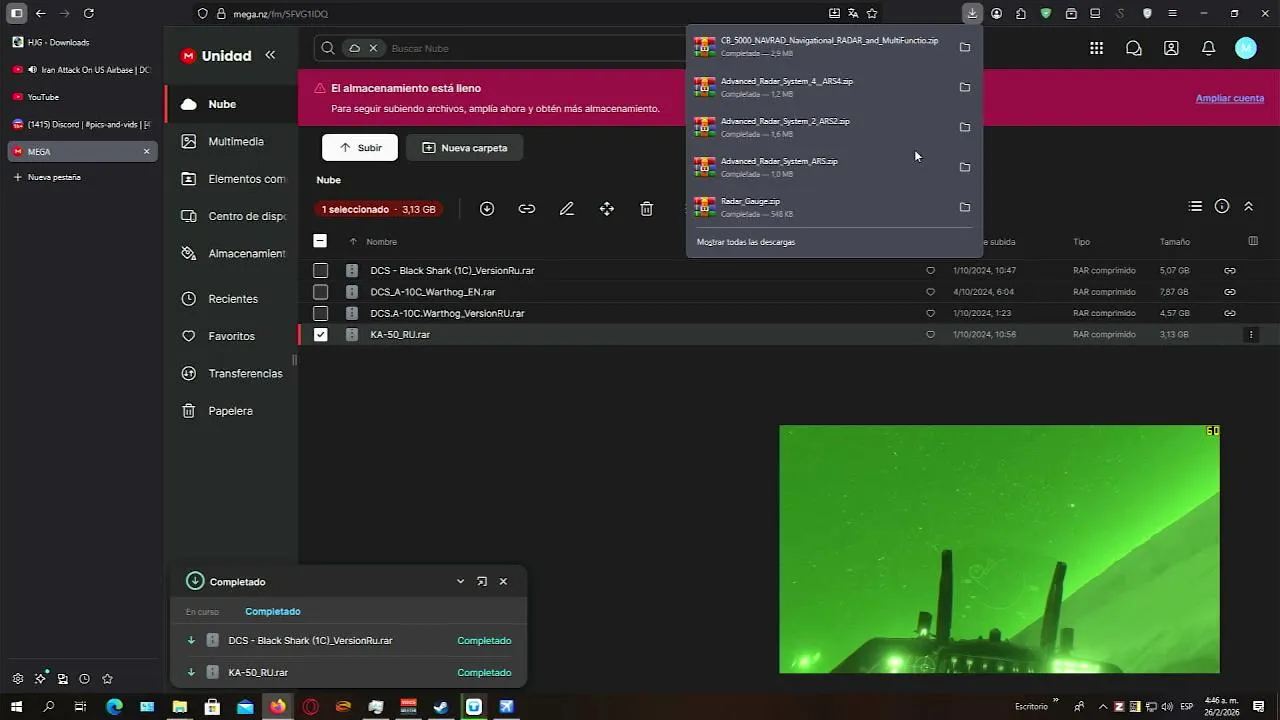This screenshot has height=720, width=1280.
Task: Open Steam from the taskbar
Action: [x=441, y=706]
